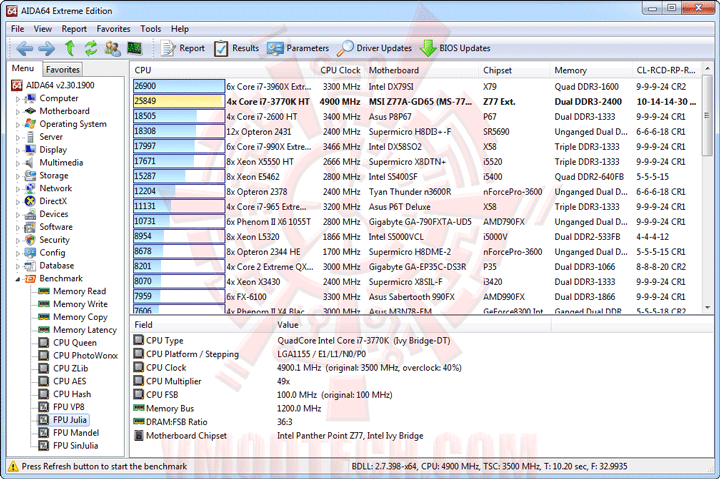
Task: Open the CPU ZLib benchmark
Action: click(63, 368)
